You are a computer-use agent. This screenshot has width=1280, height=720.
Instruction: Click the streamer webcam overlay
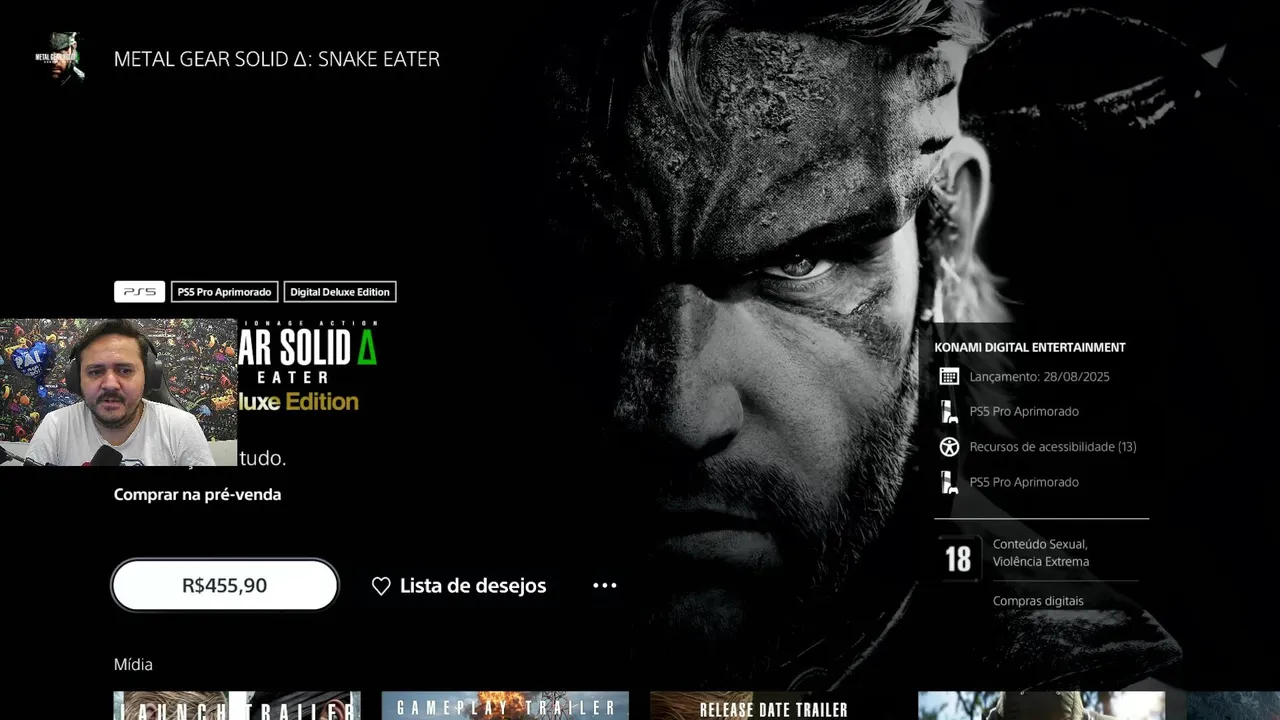(118, 392)
